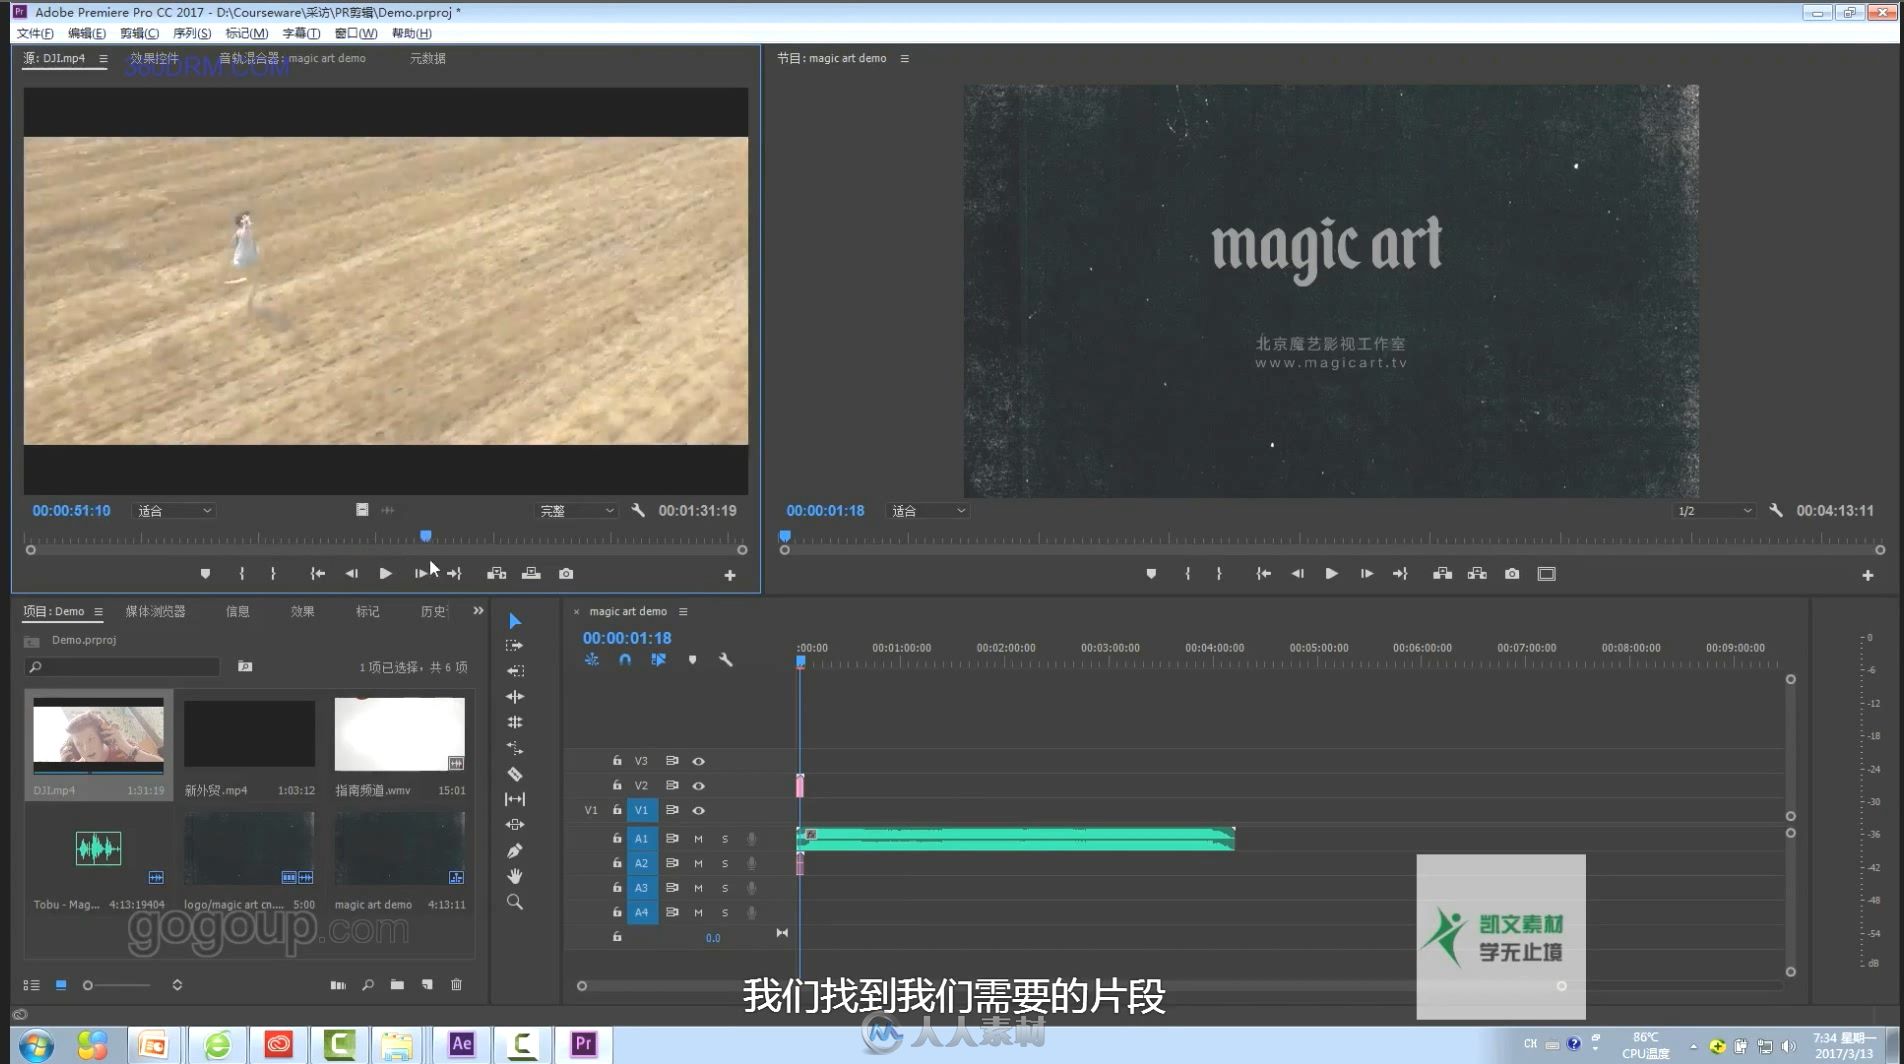
Task: Toggle snap magnet in timeline
Action: pyautogui.click(x=625, y=660)
